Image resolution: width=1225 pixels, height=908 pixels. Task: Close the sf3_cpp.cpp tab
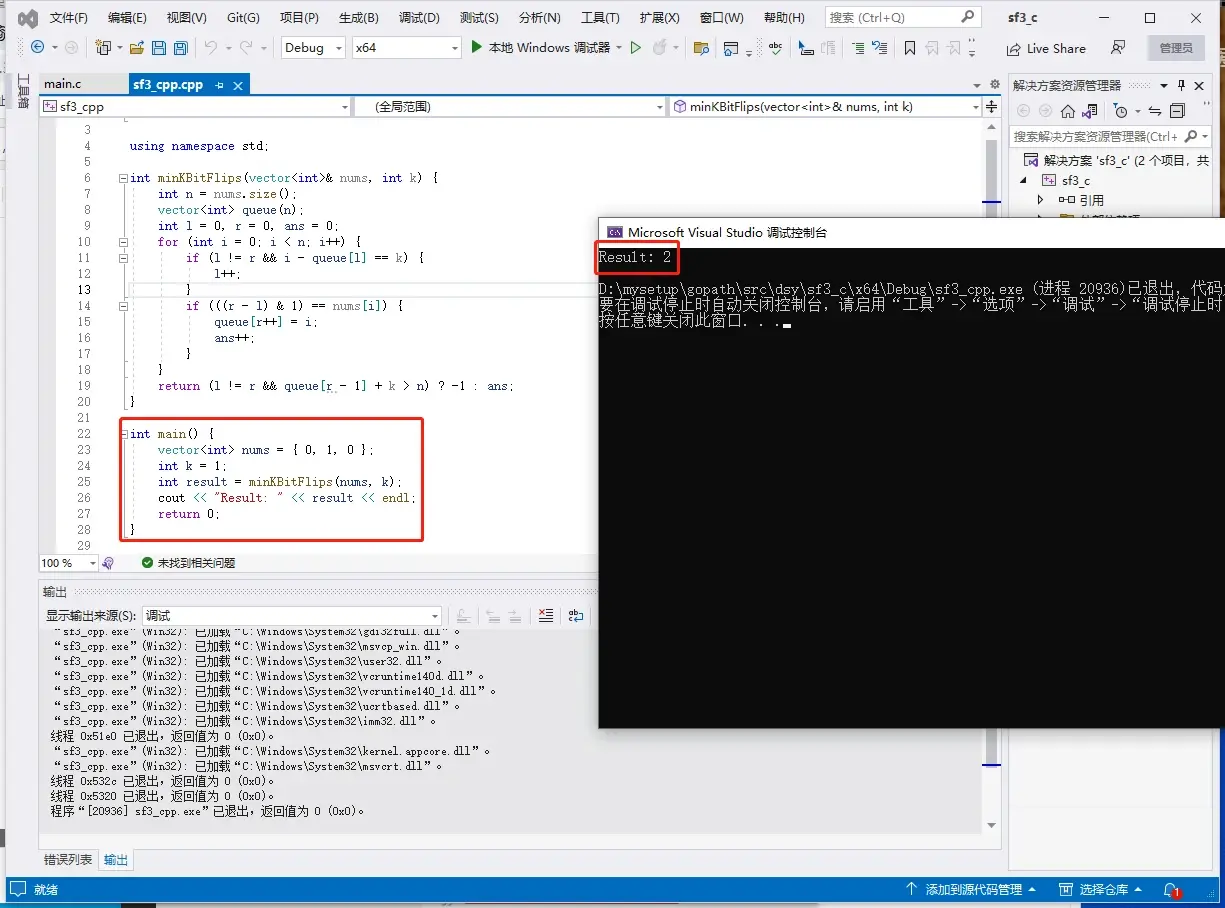[x=238, y=85]
